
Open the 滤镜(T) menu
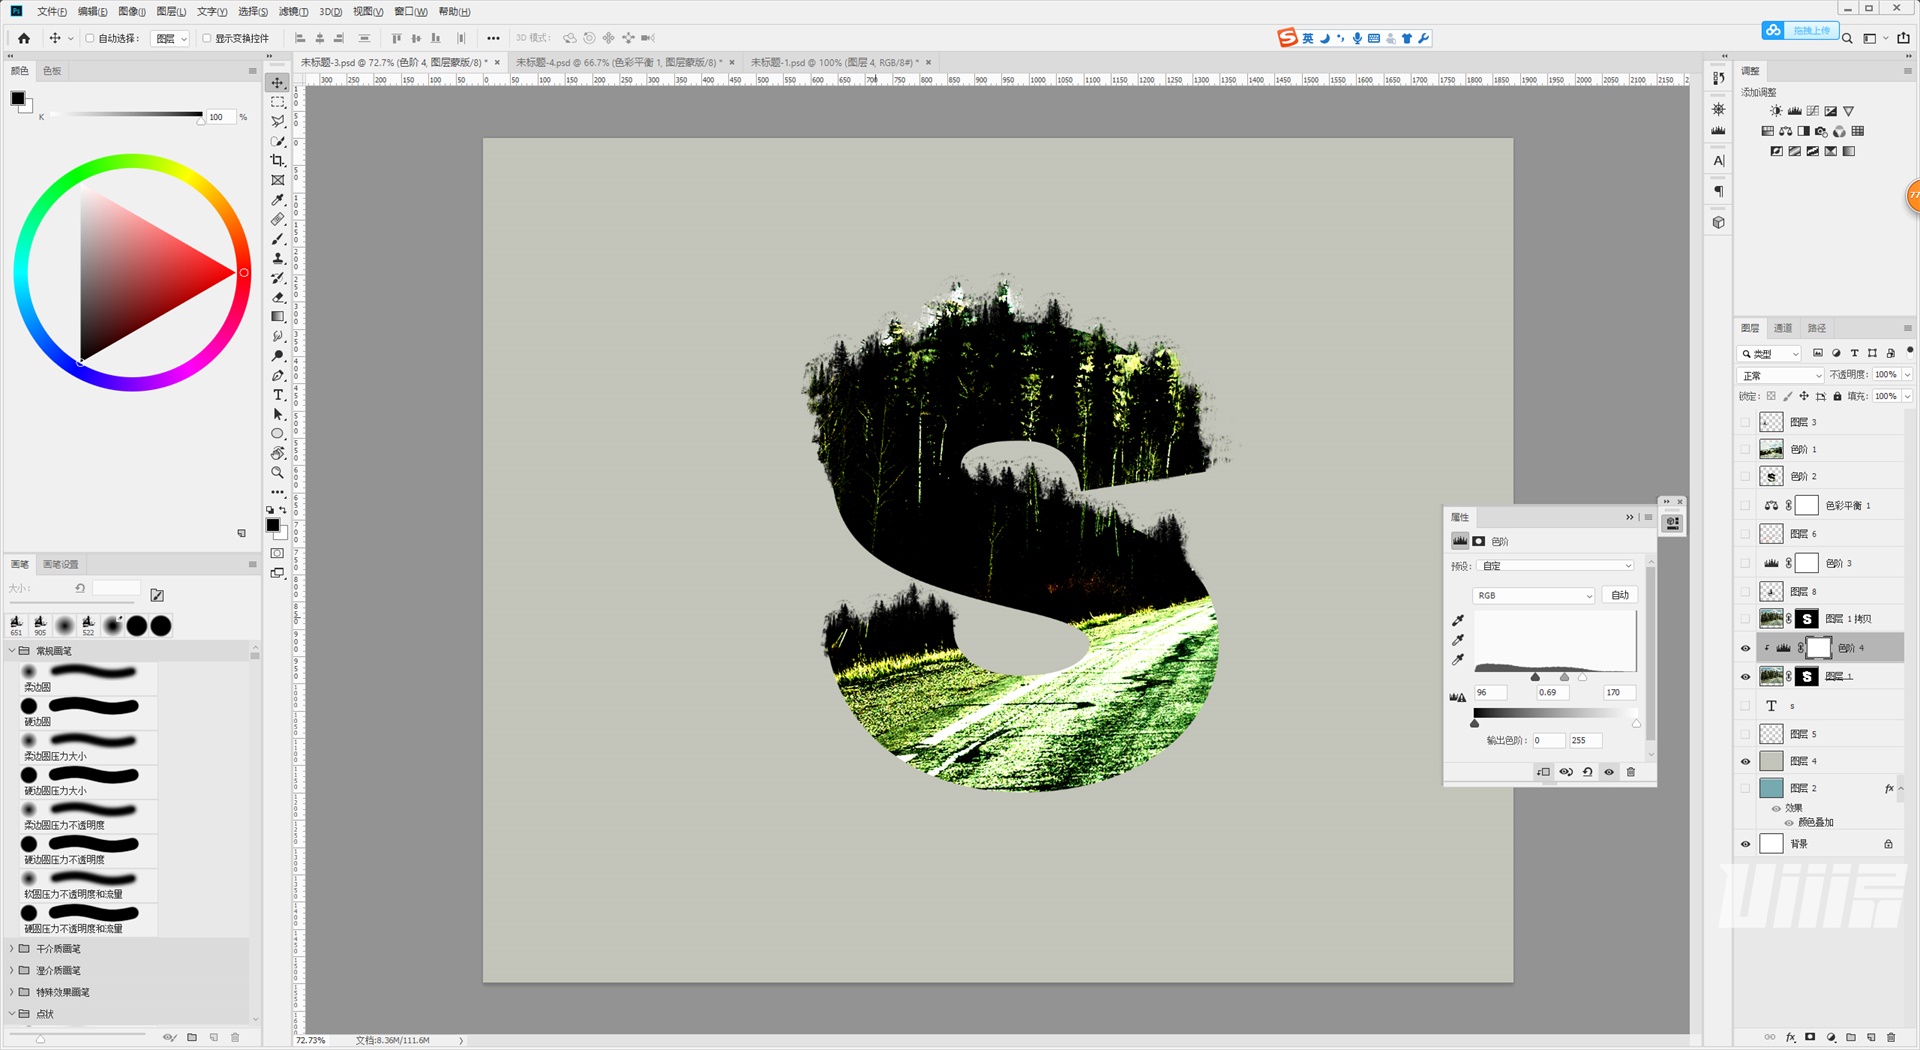[x=293, y=12]
